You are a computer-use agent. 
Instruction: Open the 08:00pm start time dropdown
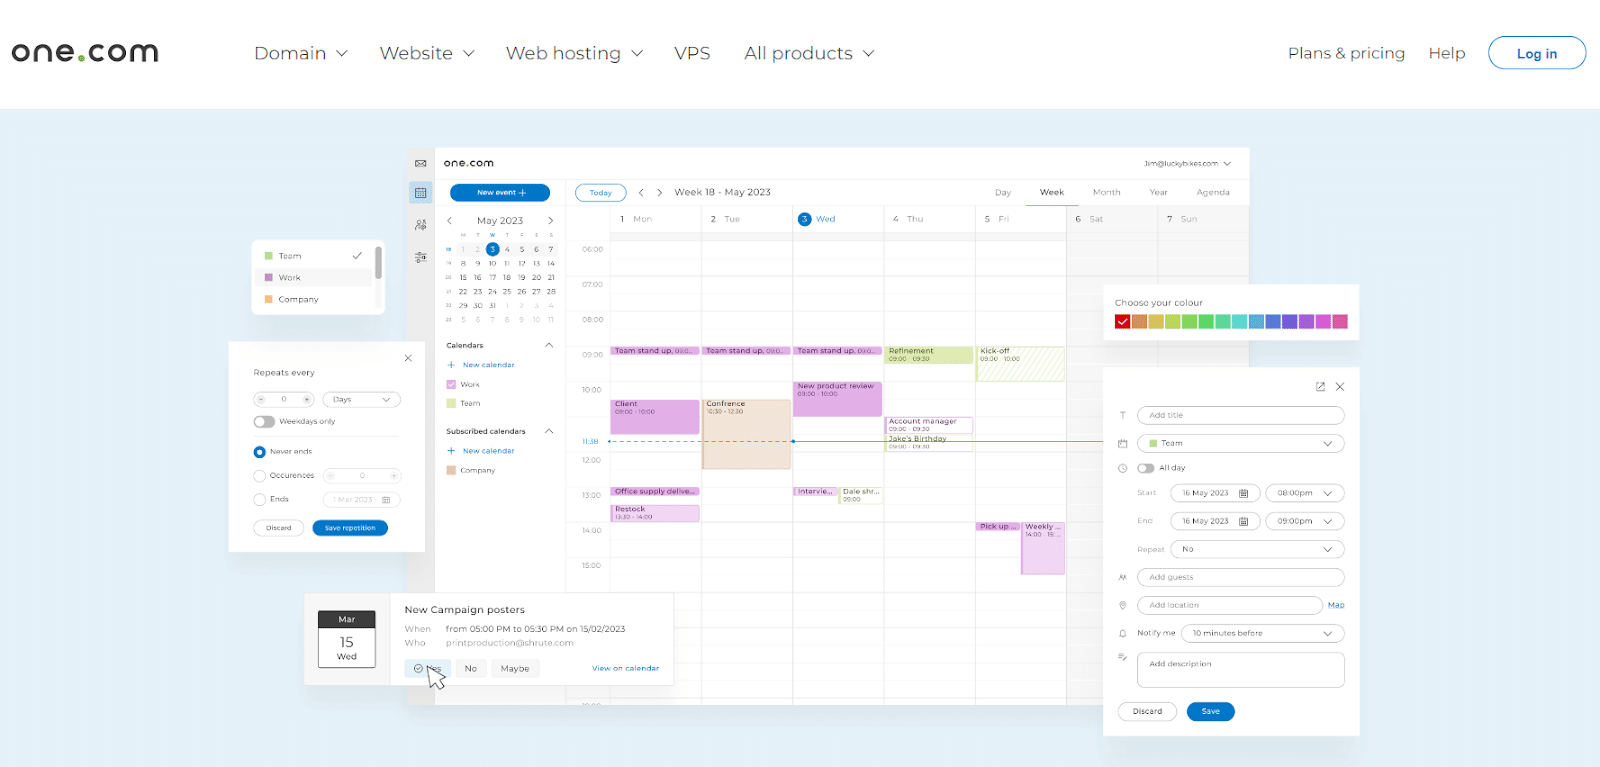[x=1304, y=493]
